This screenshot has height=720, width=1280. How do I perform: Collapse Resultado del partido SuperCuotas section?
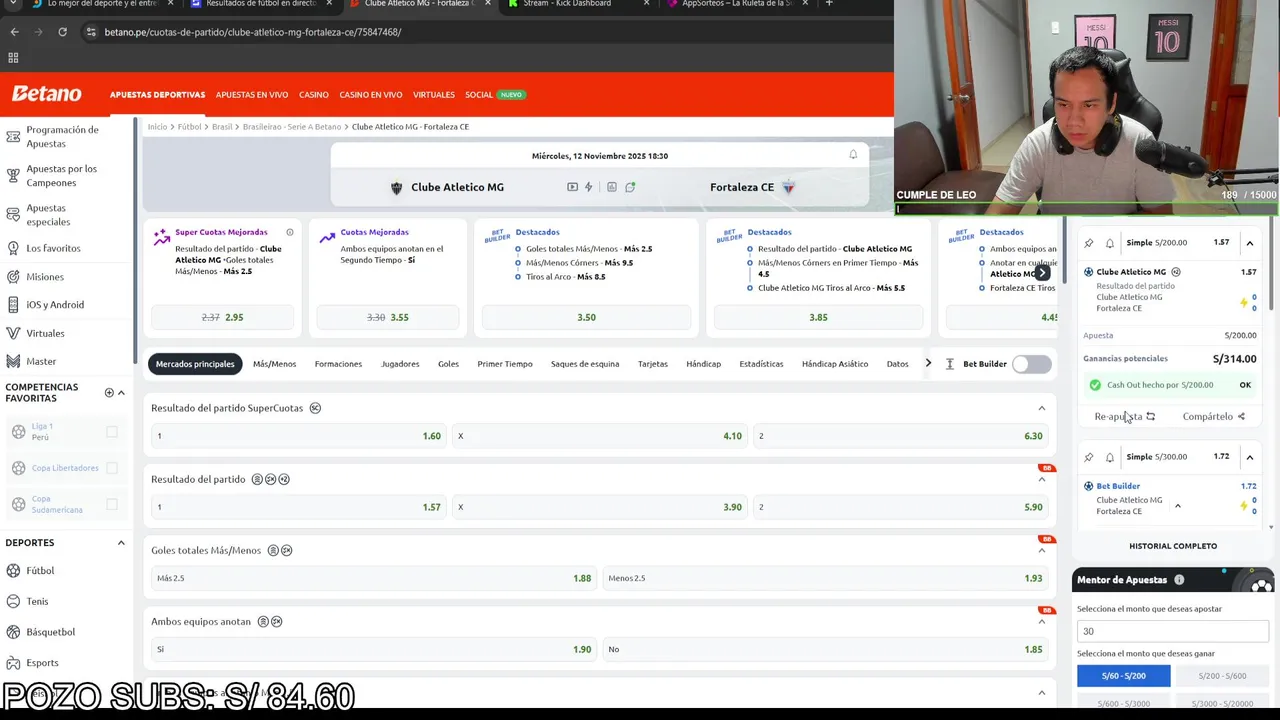click(x=1041, y=408)
